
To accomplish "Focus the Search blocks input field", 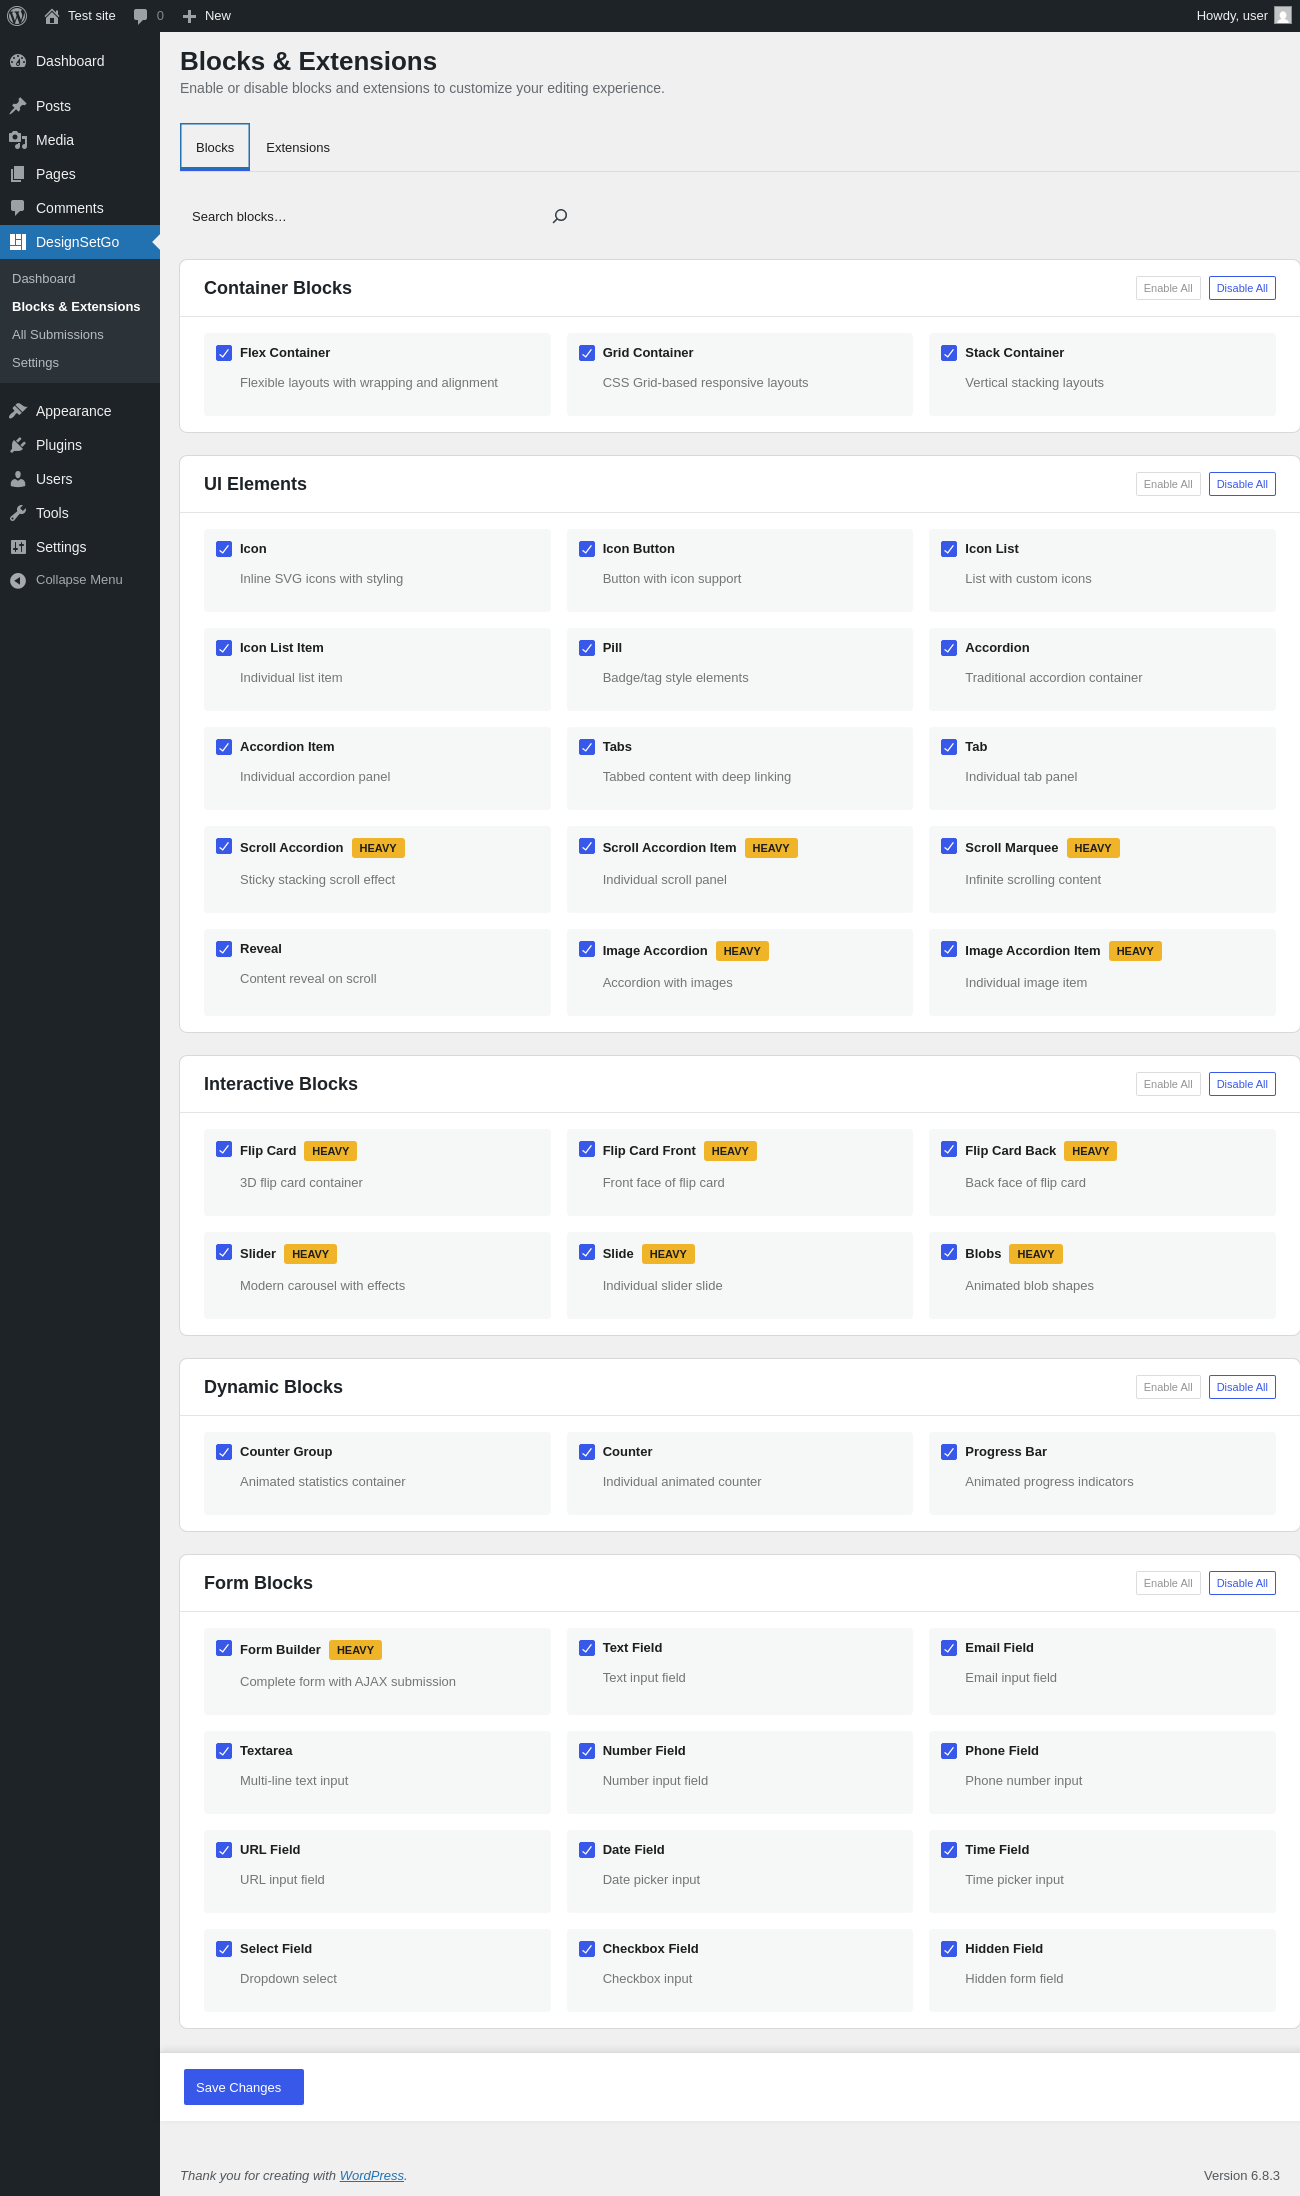I will pyautogui.click(x=365, y=216).
